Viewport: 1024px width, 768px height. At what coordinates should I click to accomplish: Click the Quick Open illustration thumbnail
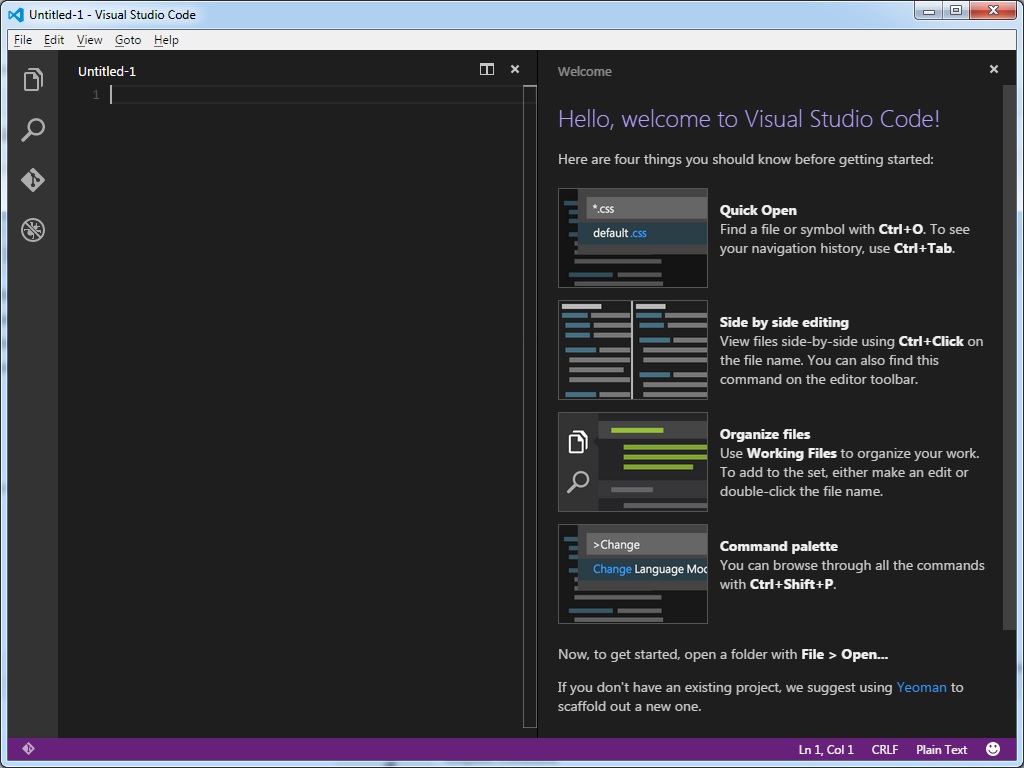pyautogui.click(x=632, y=237)
